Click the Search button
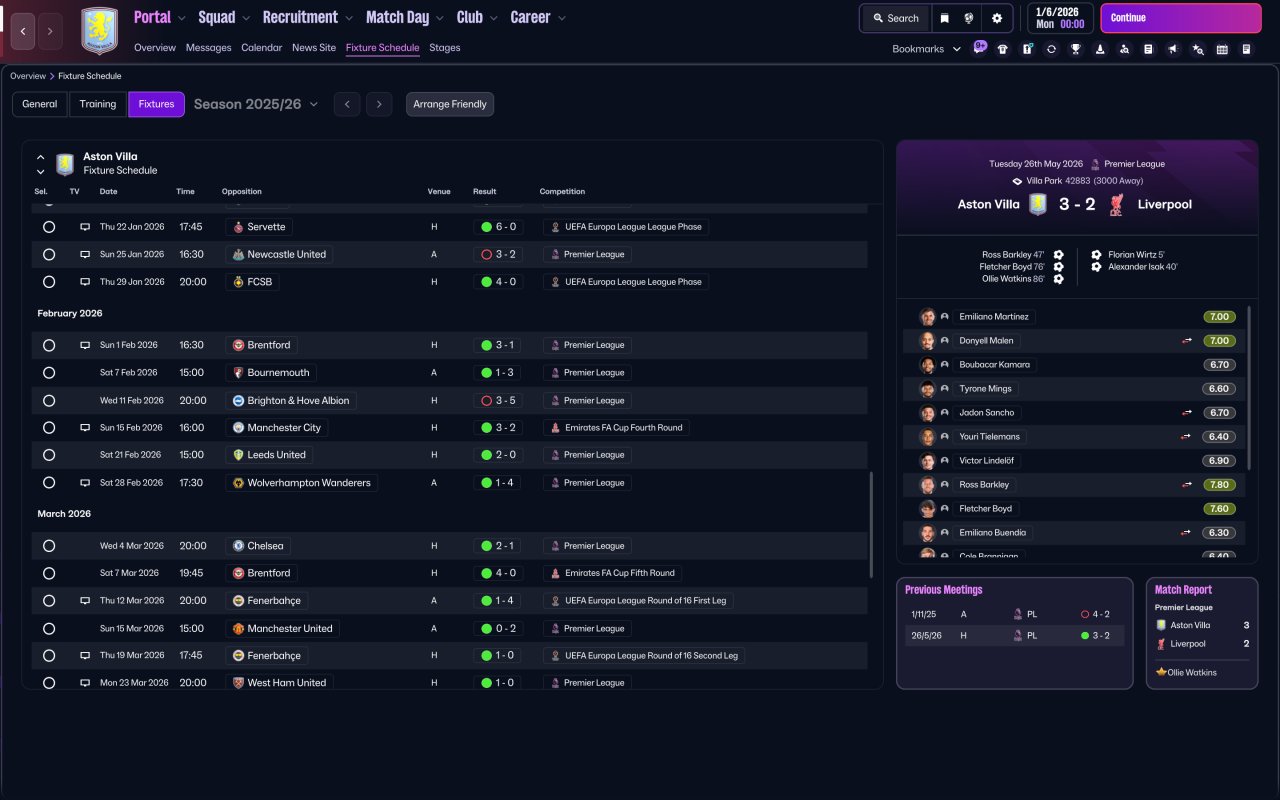 pos(895,18)
